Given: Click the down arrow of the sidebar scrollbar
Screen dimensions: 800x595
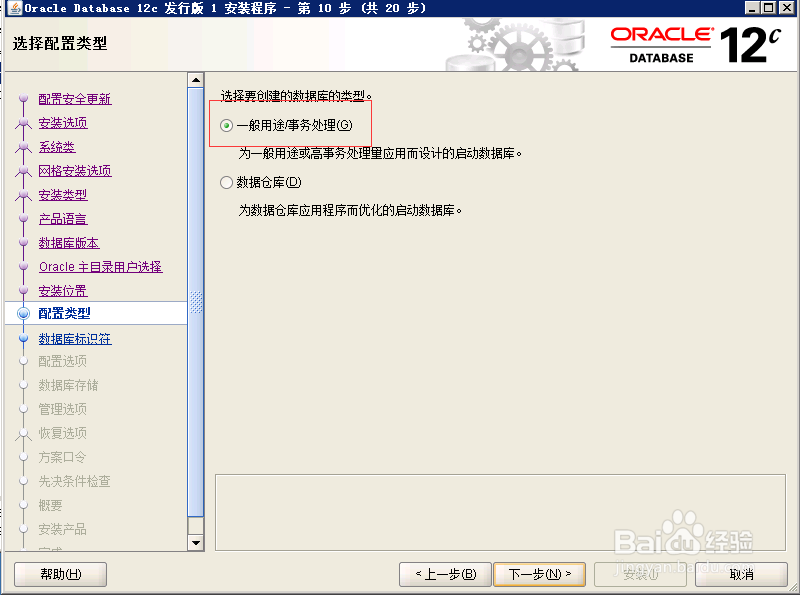Looking at the screenshot, I should [x=197, y=543].
